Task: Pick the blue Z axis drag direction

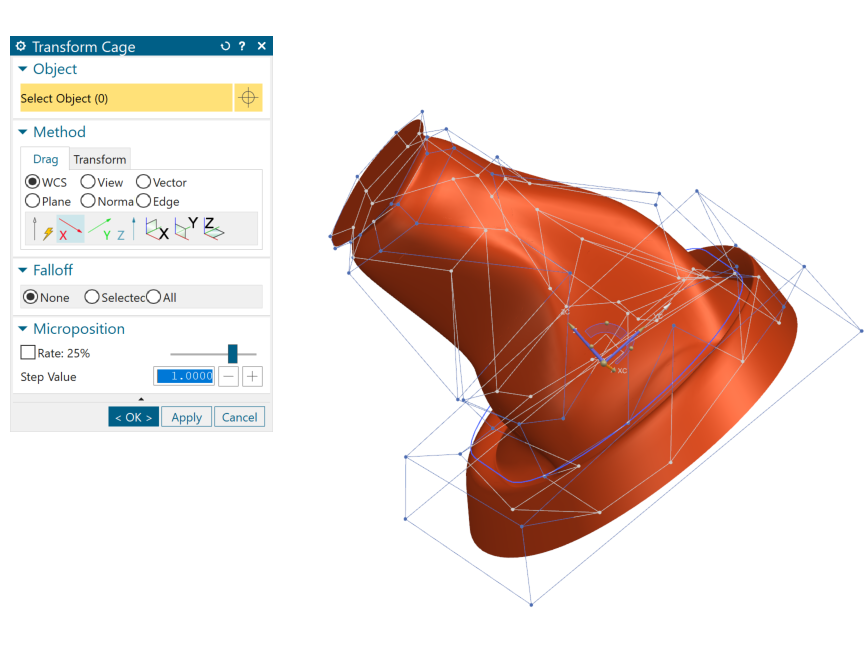Action: (x=127, y=229)
